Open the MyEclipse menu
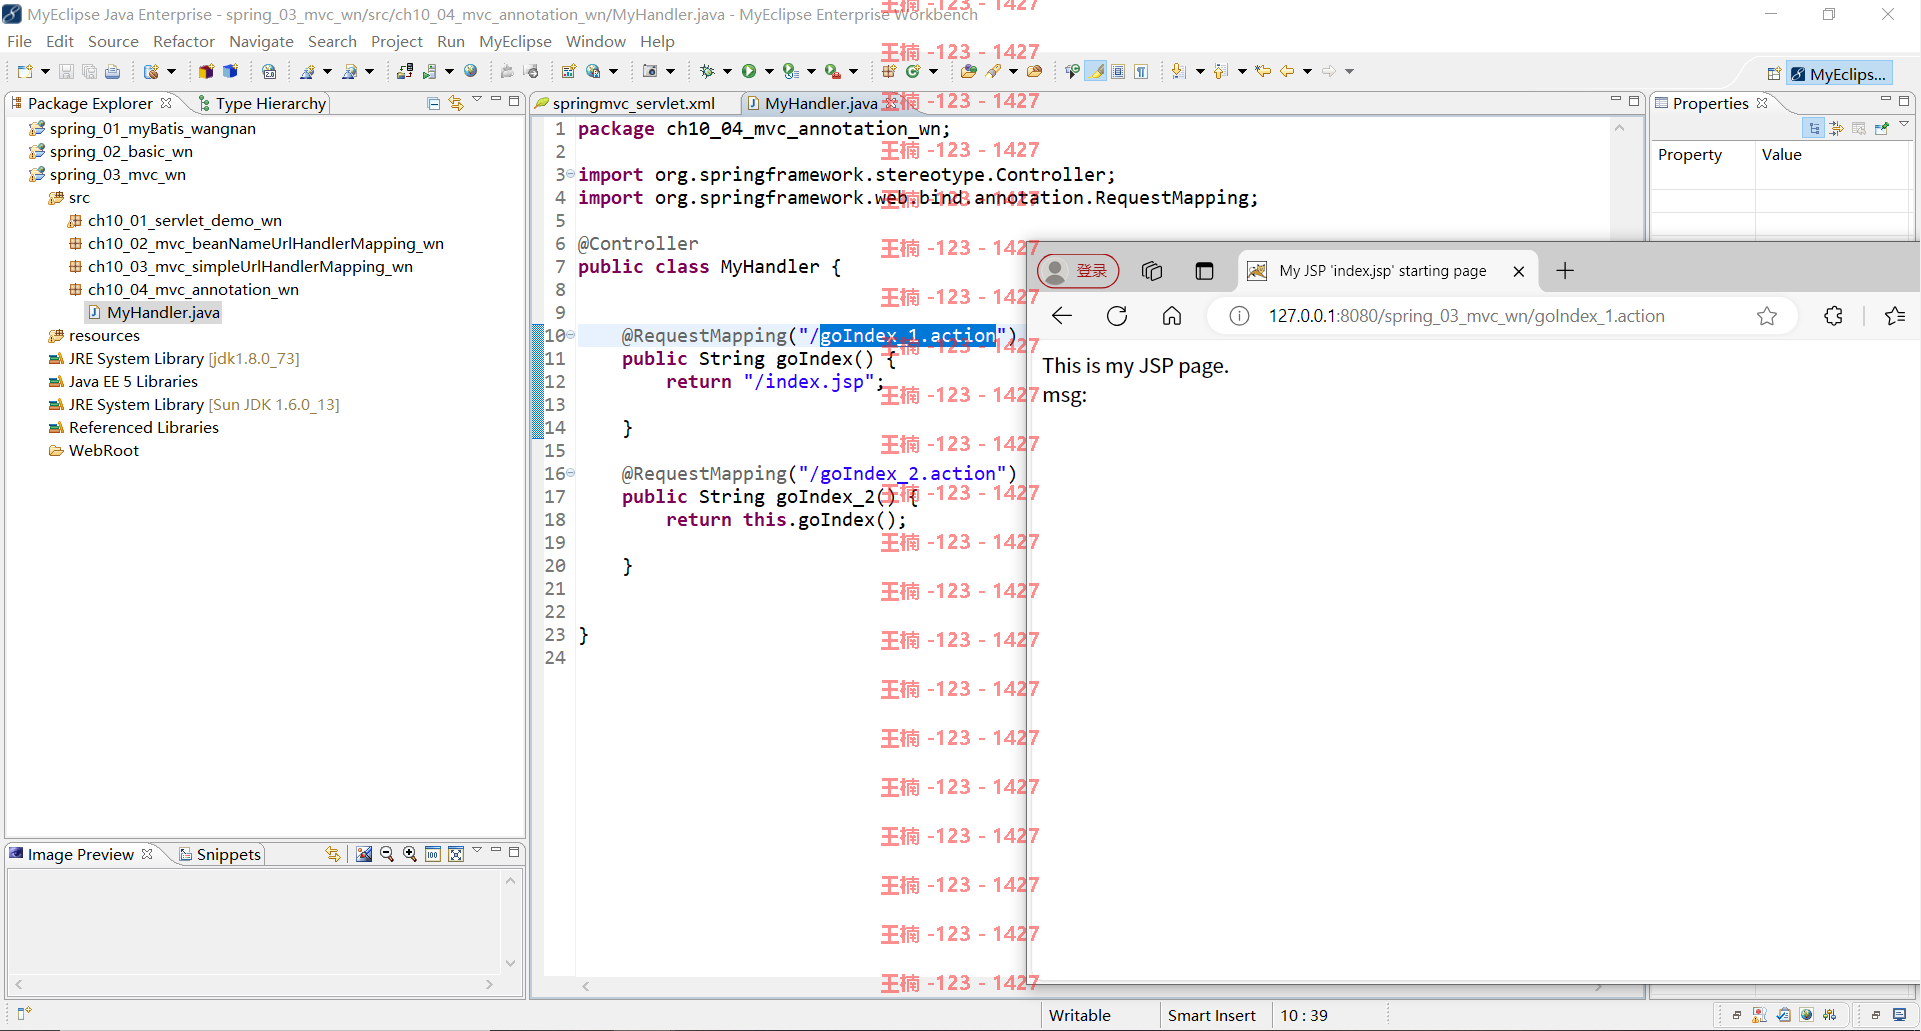 (515, 41)
